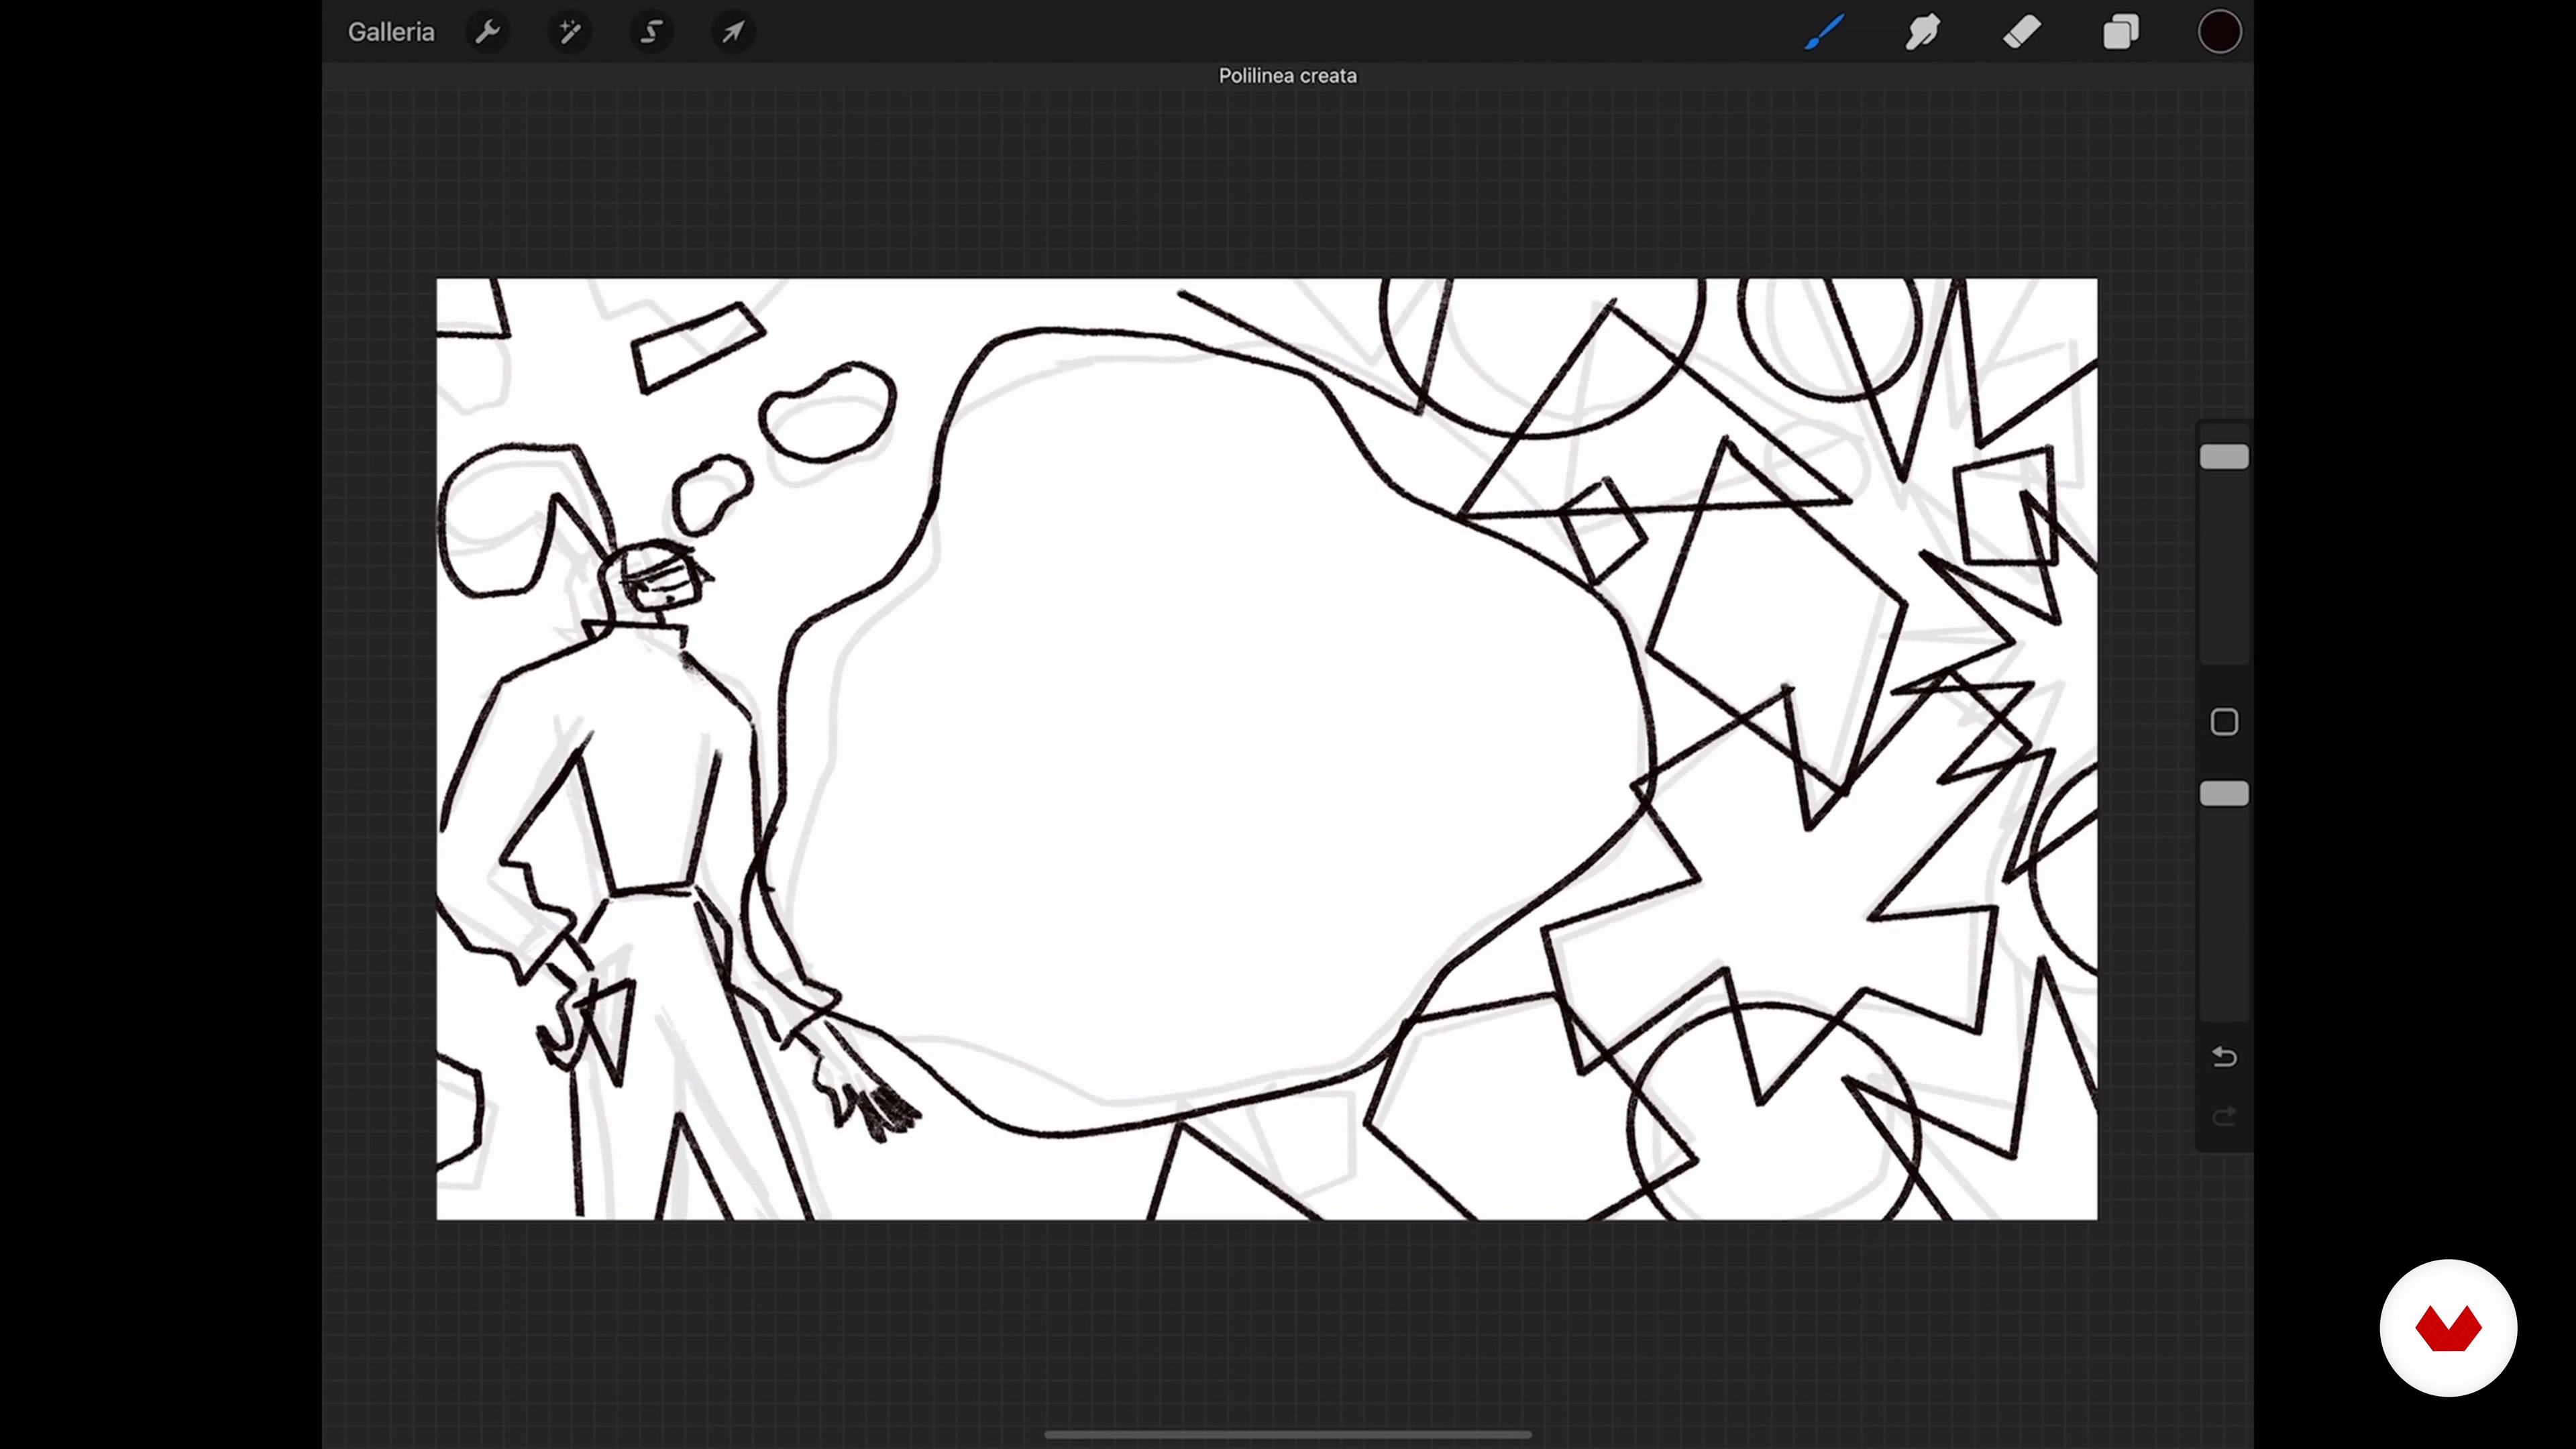2576x1449 pixels.
Task: Click the red Domestika logo badge
Action: click(2448, 1328)
